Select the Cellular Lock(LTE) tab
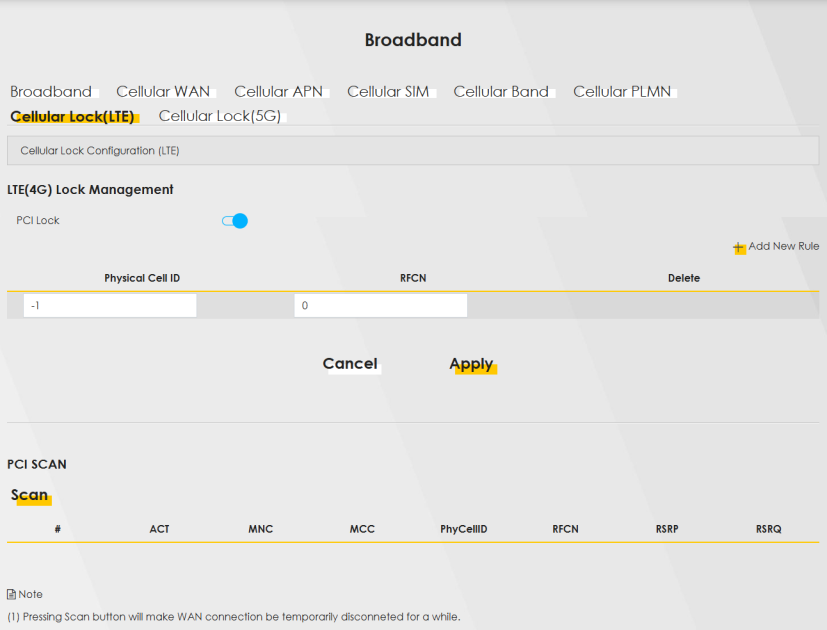The image size is (827, 630). pyautogui.click(x=72, y=116)
